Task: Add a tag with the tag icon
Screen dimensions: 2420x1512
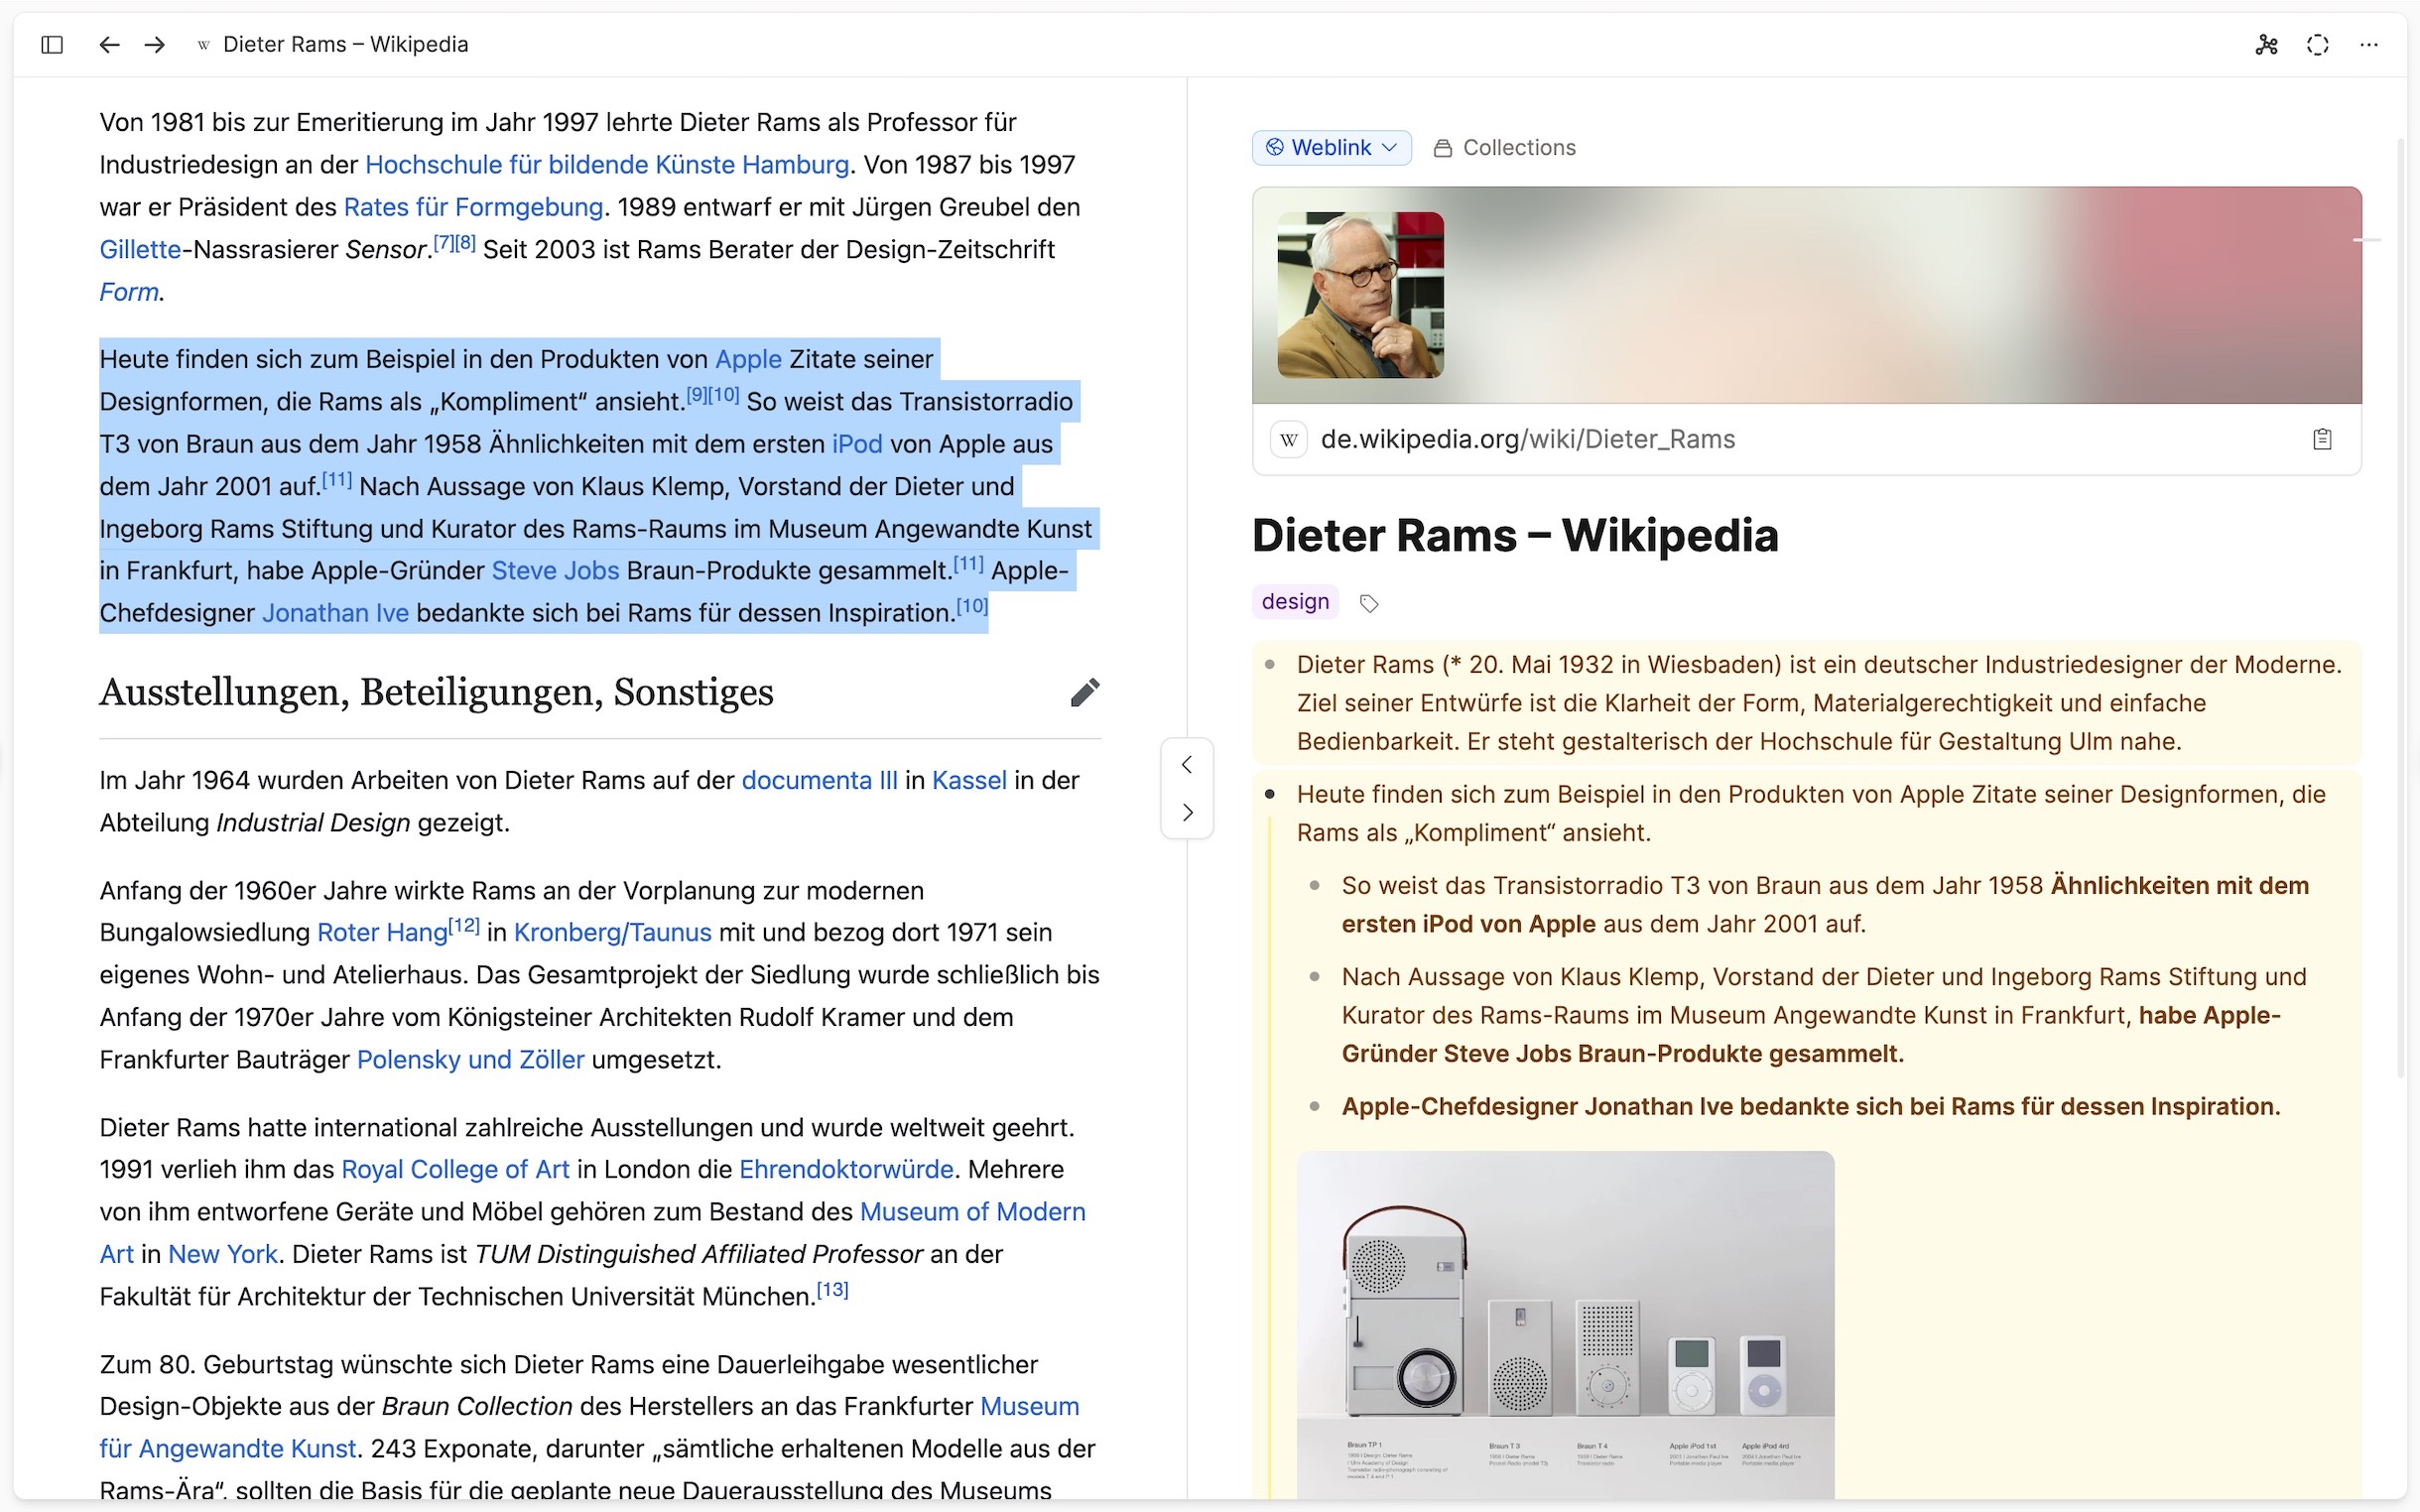Action: click(x=1369, y=603)
